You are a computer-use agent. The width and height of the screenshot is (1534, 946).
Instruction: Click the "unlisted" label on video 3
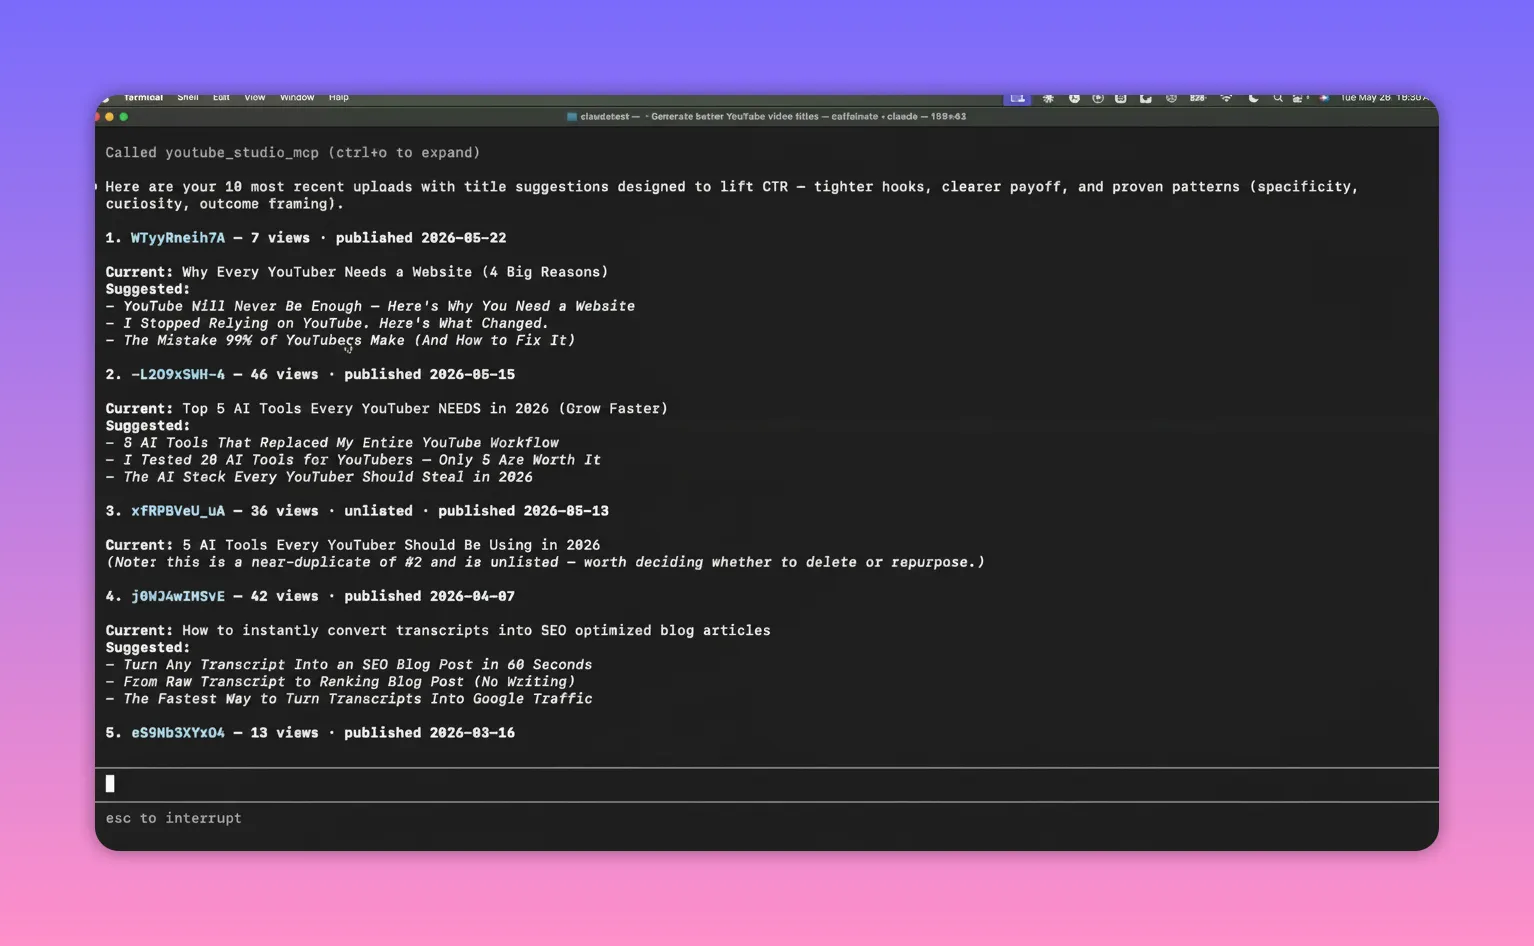tap(378, 511)
